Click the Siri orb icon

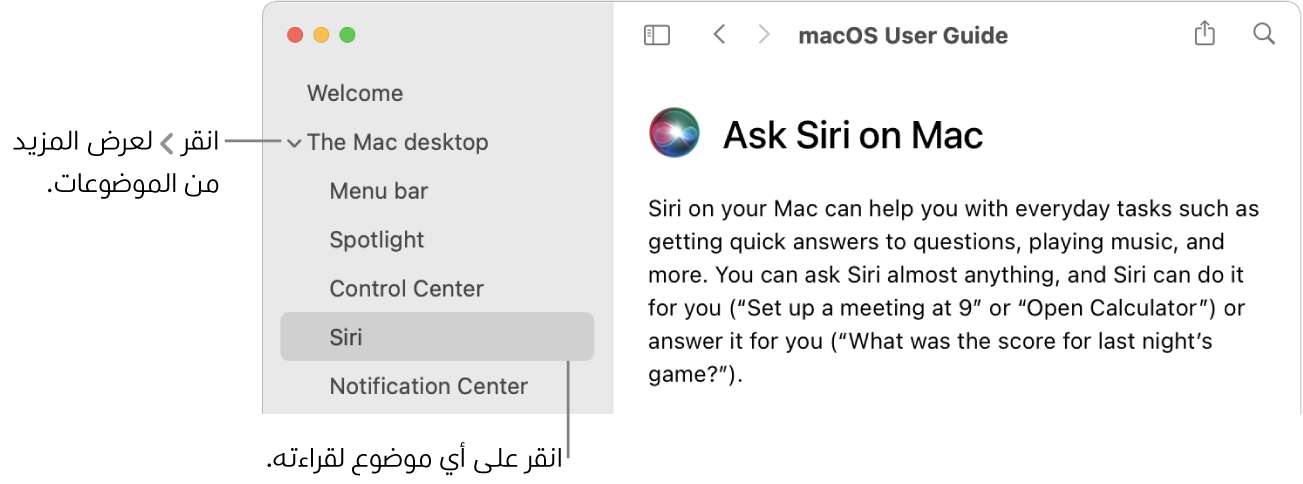tap(676, 132)
